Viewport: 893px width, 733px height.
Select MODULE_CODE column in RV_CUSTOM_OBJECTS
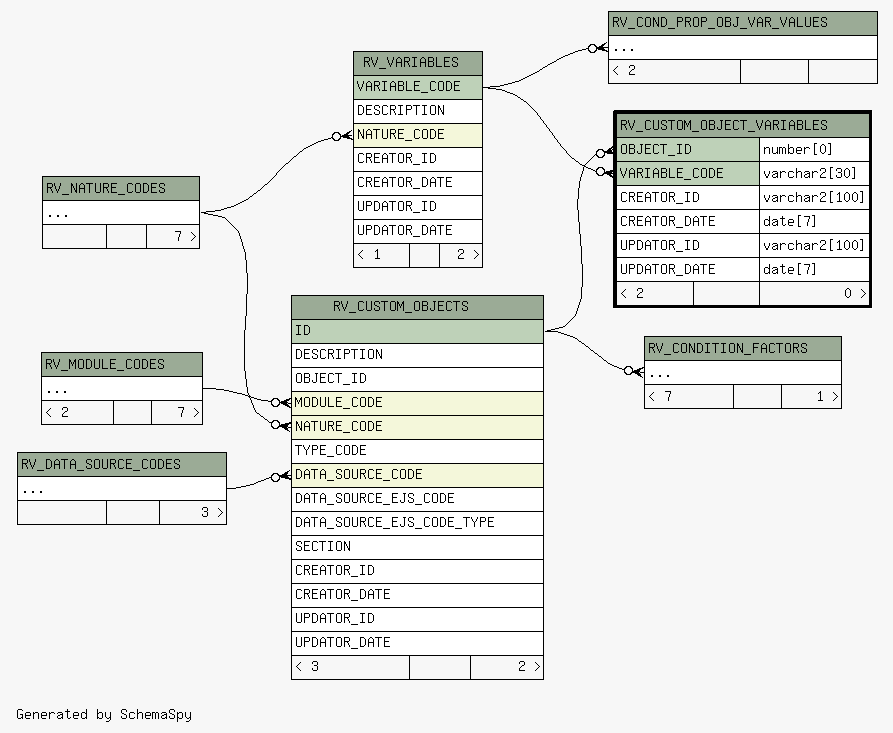pyautogui.click(x=417, y=403)
